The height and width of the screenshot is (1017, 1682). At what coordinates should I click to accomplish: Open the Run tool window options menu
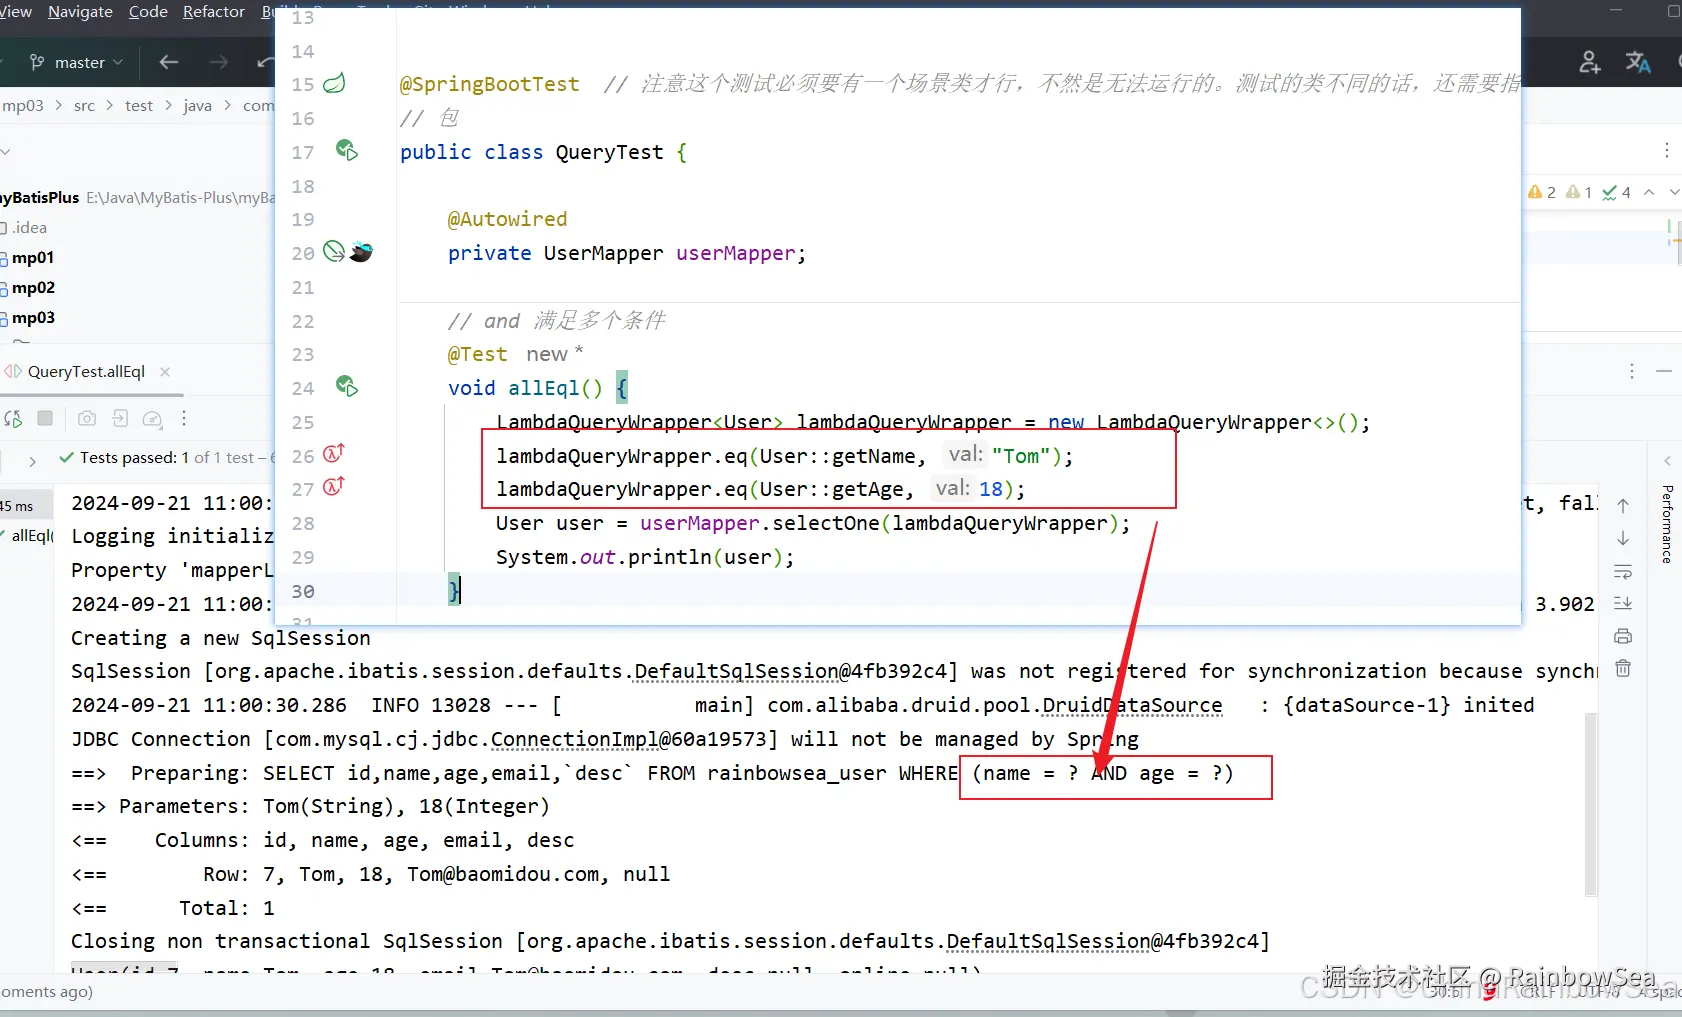pos(1632,371)
